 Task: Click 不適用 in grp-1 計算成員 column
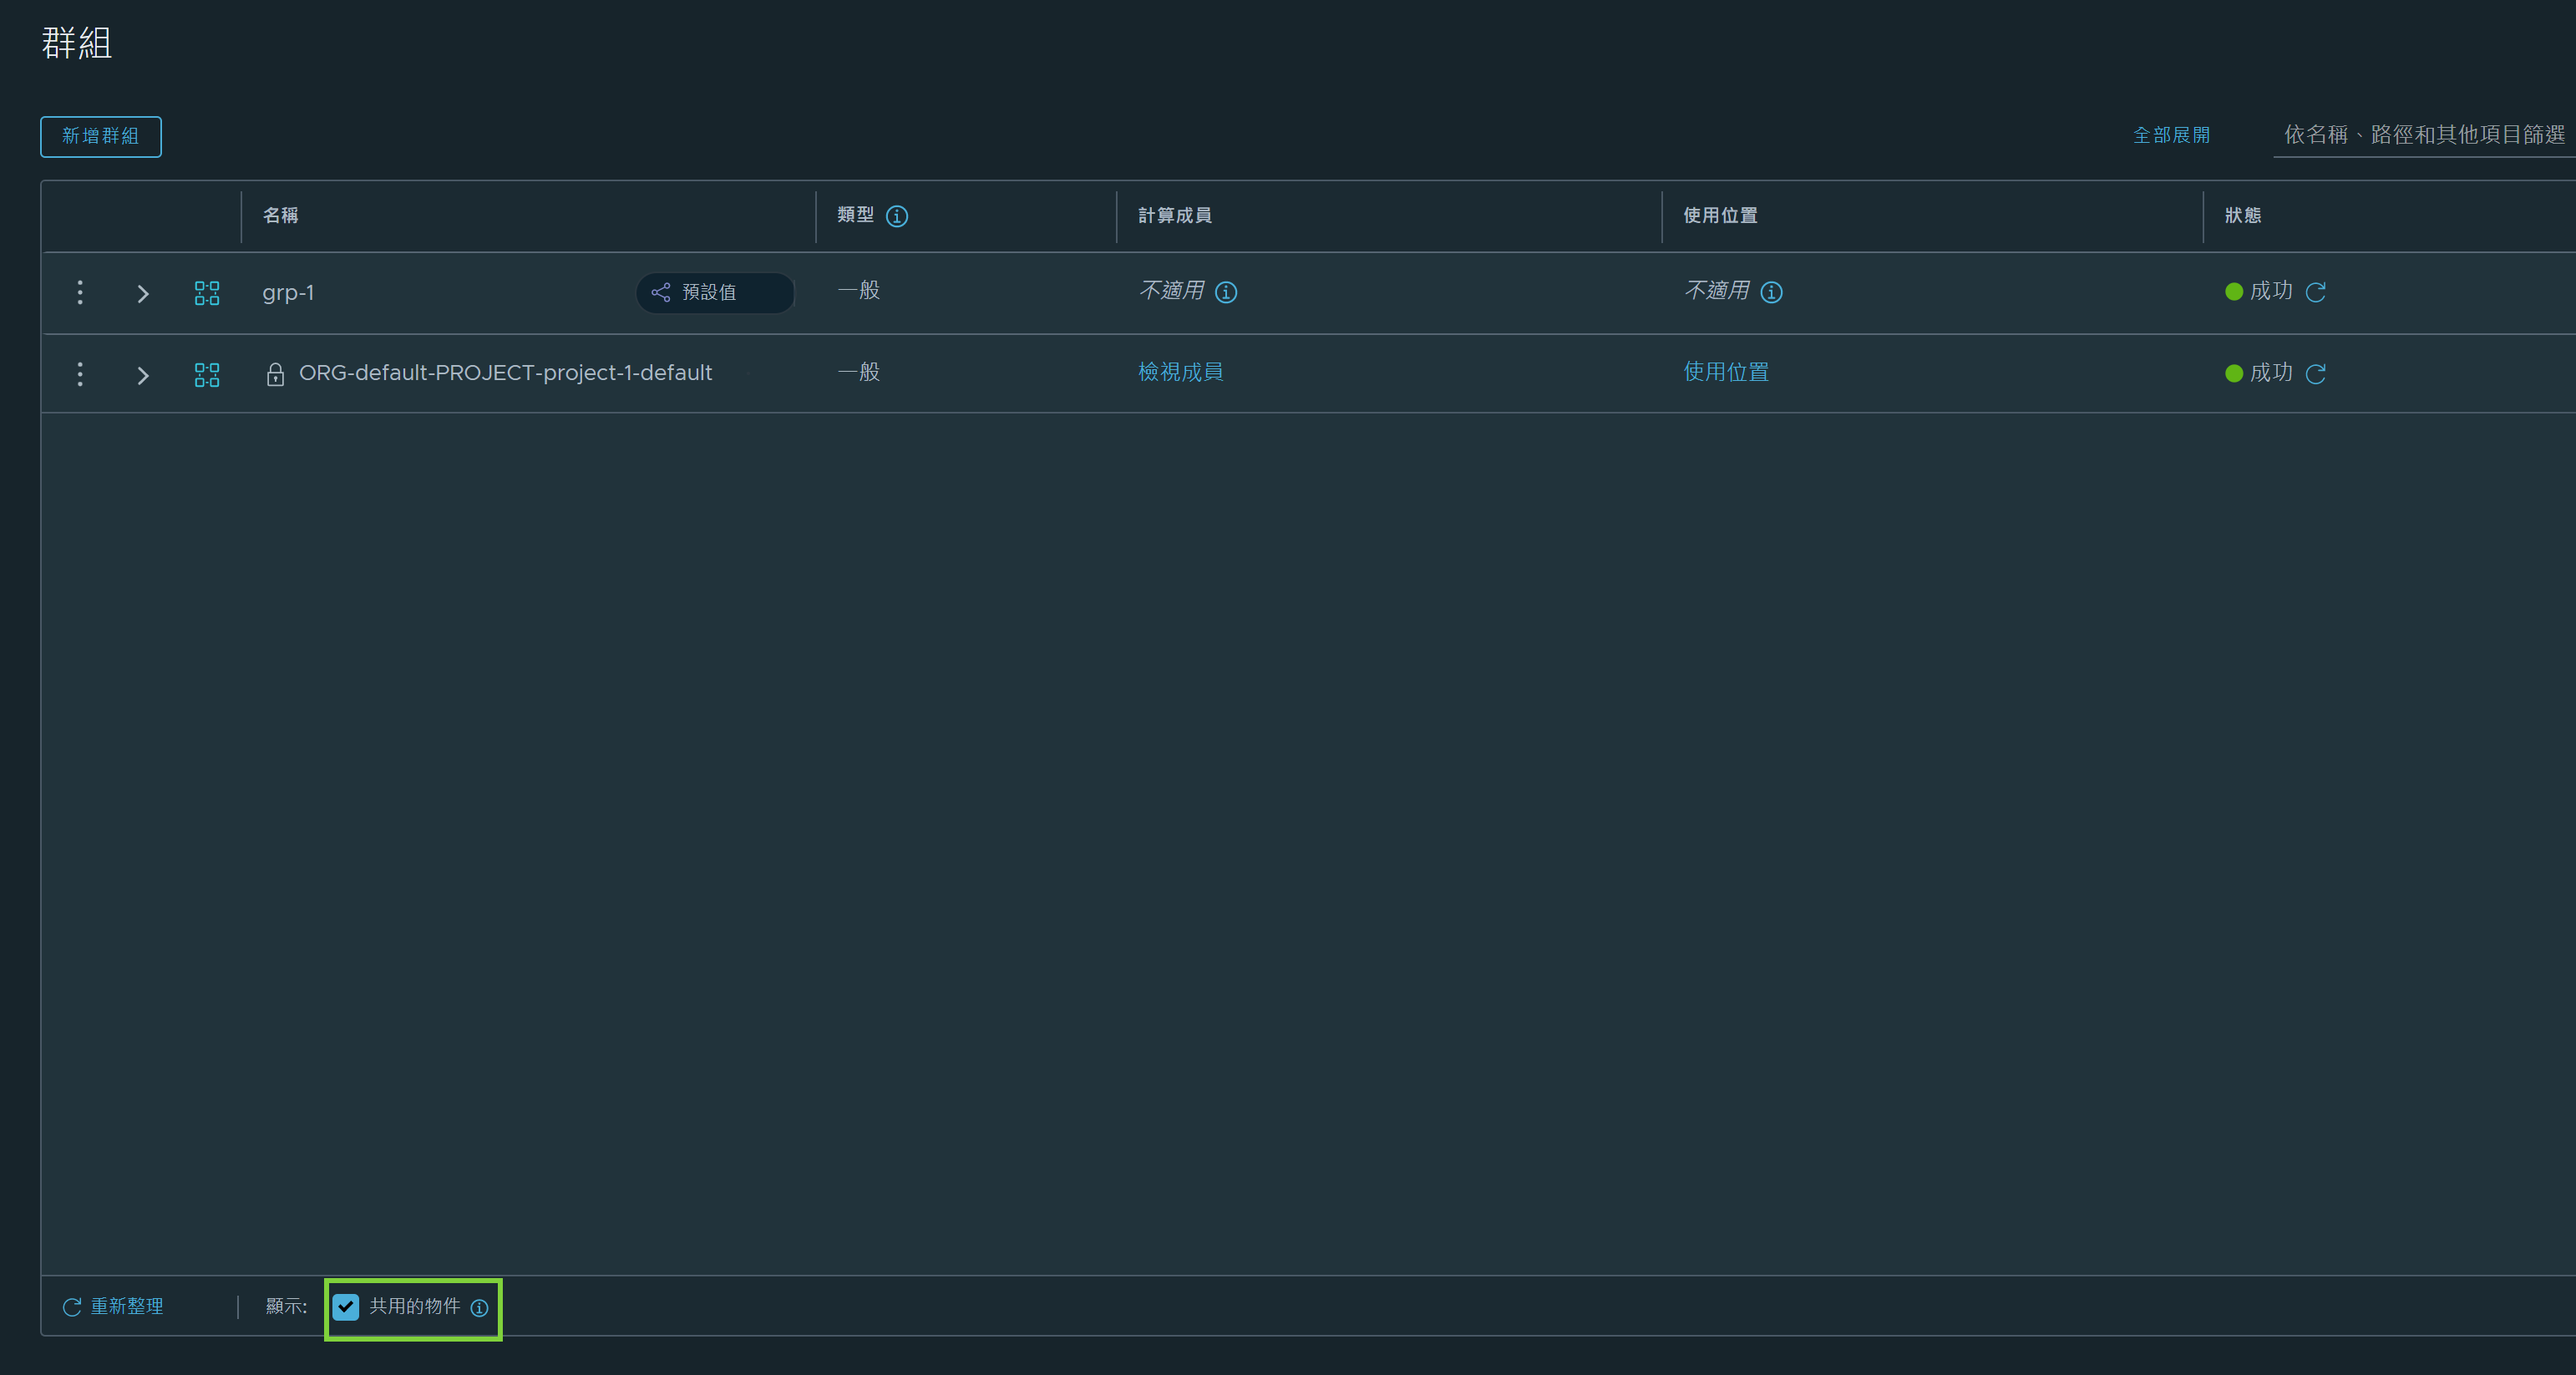tap(1171, 291)
